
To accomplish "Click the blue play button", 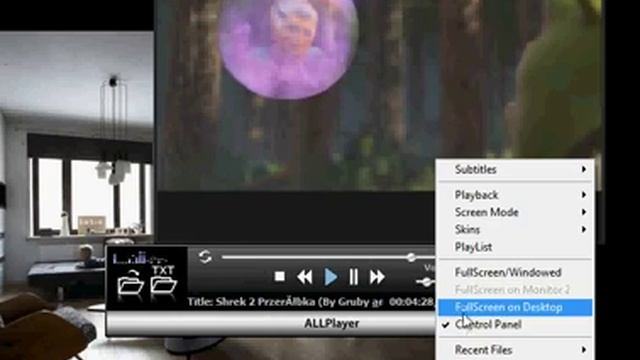I will click(330, 277).
